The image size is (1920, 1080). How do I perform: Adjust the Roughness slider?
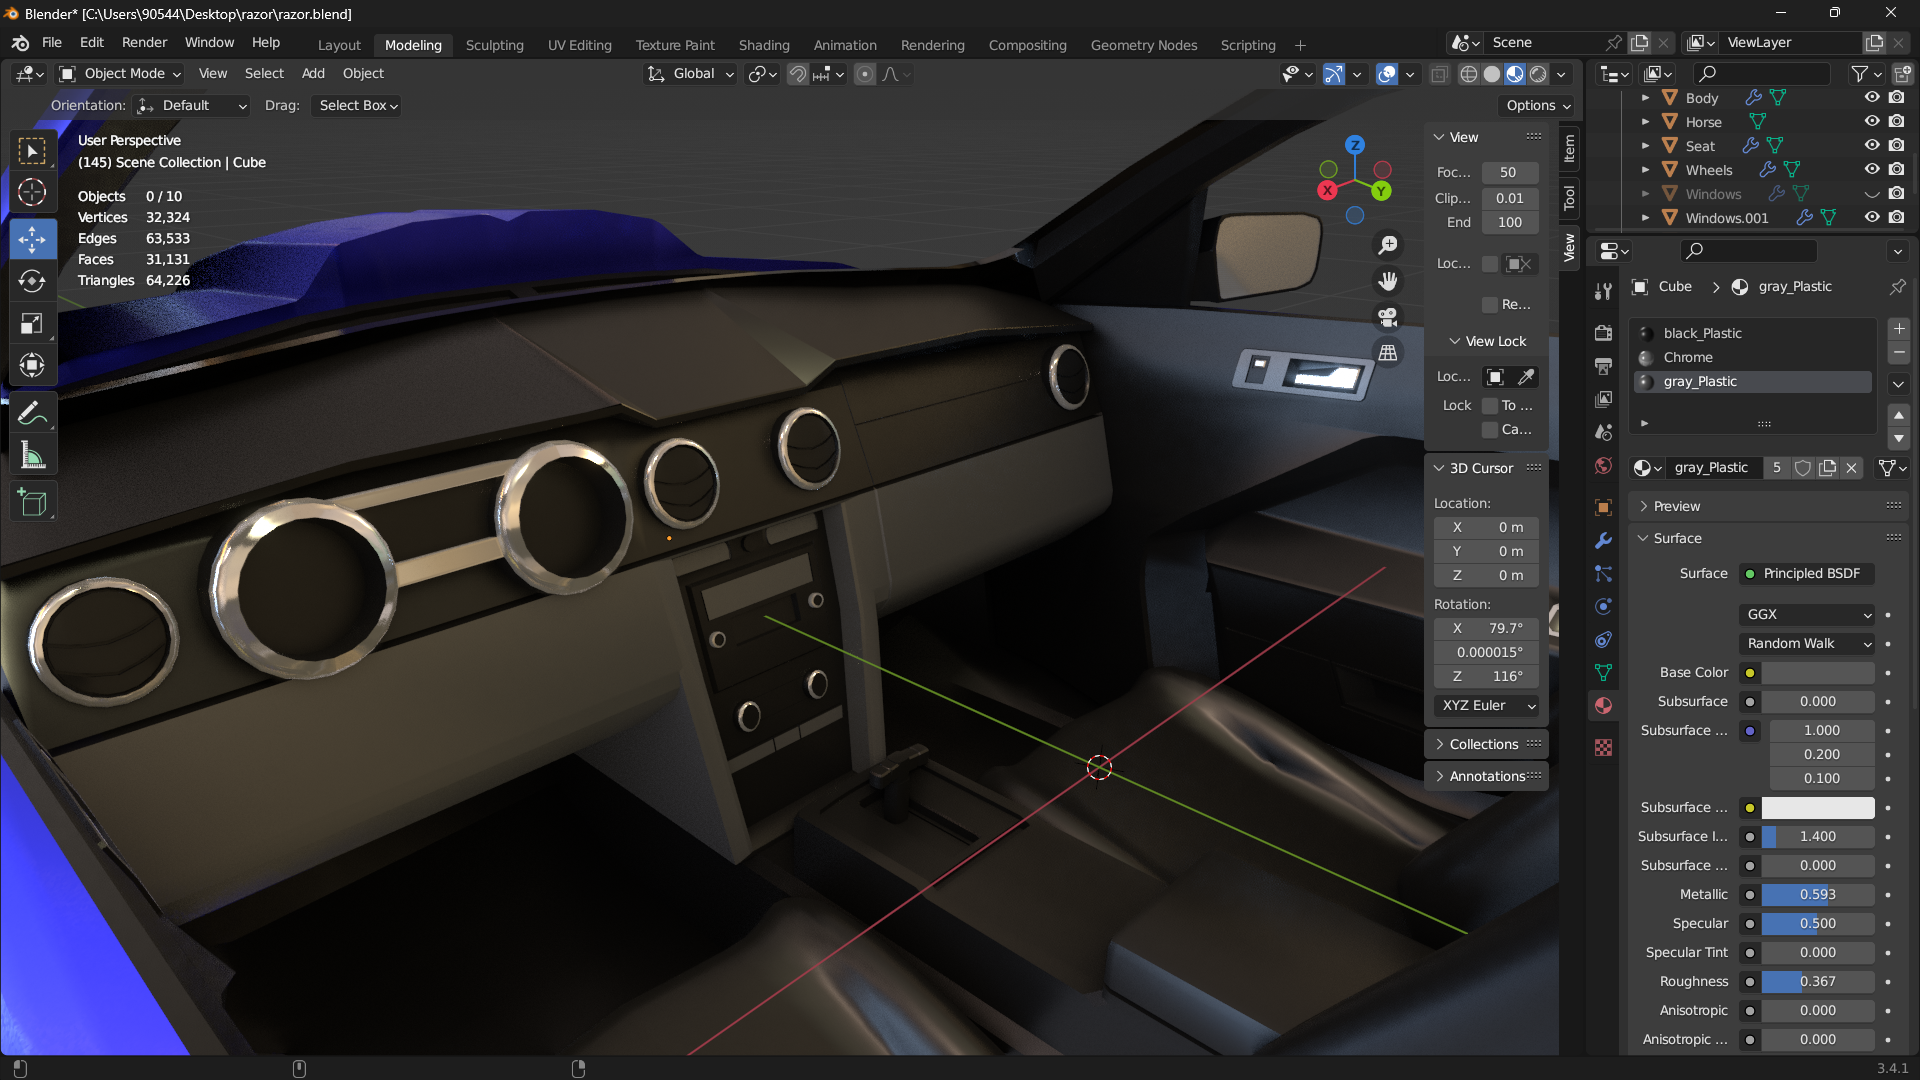1817,981
